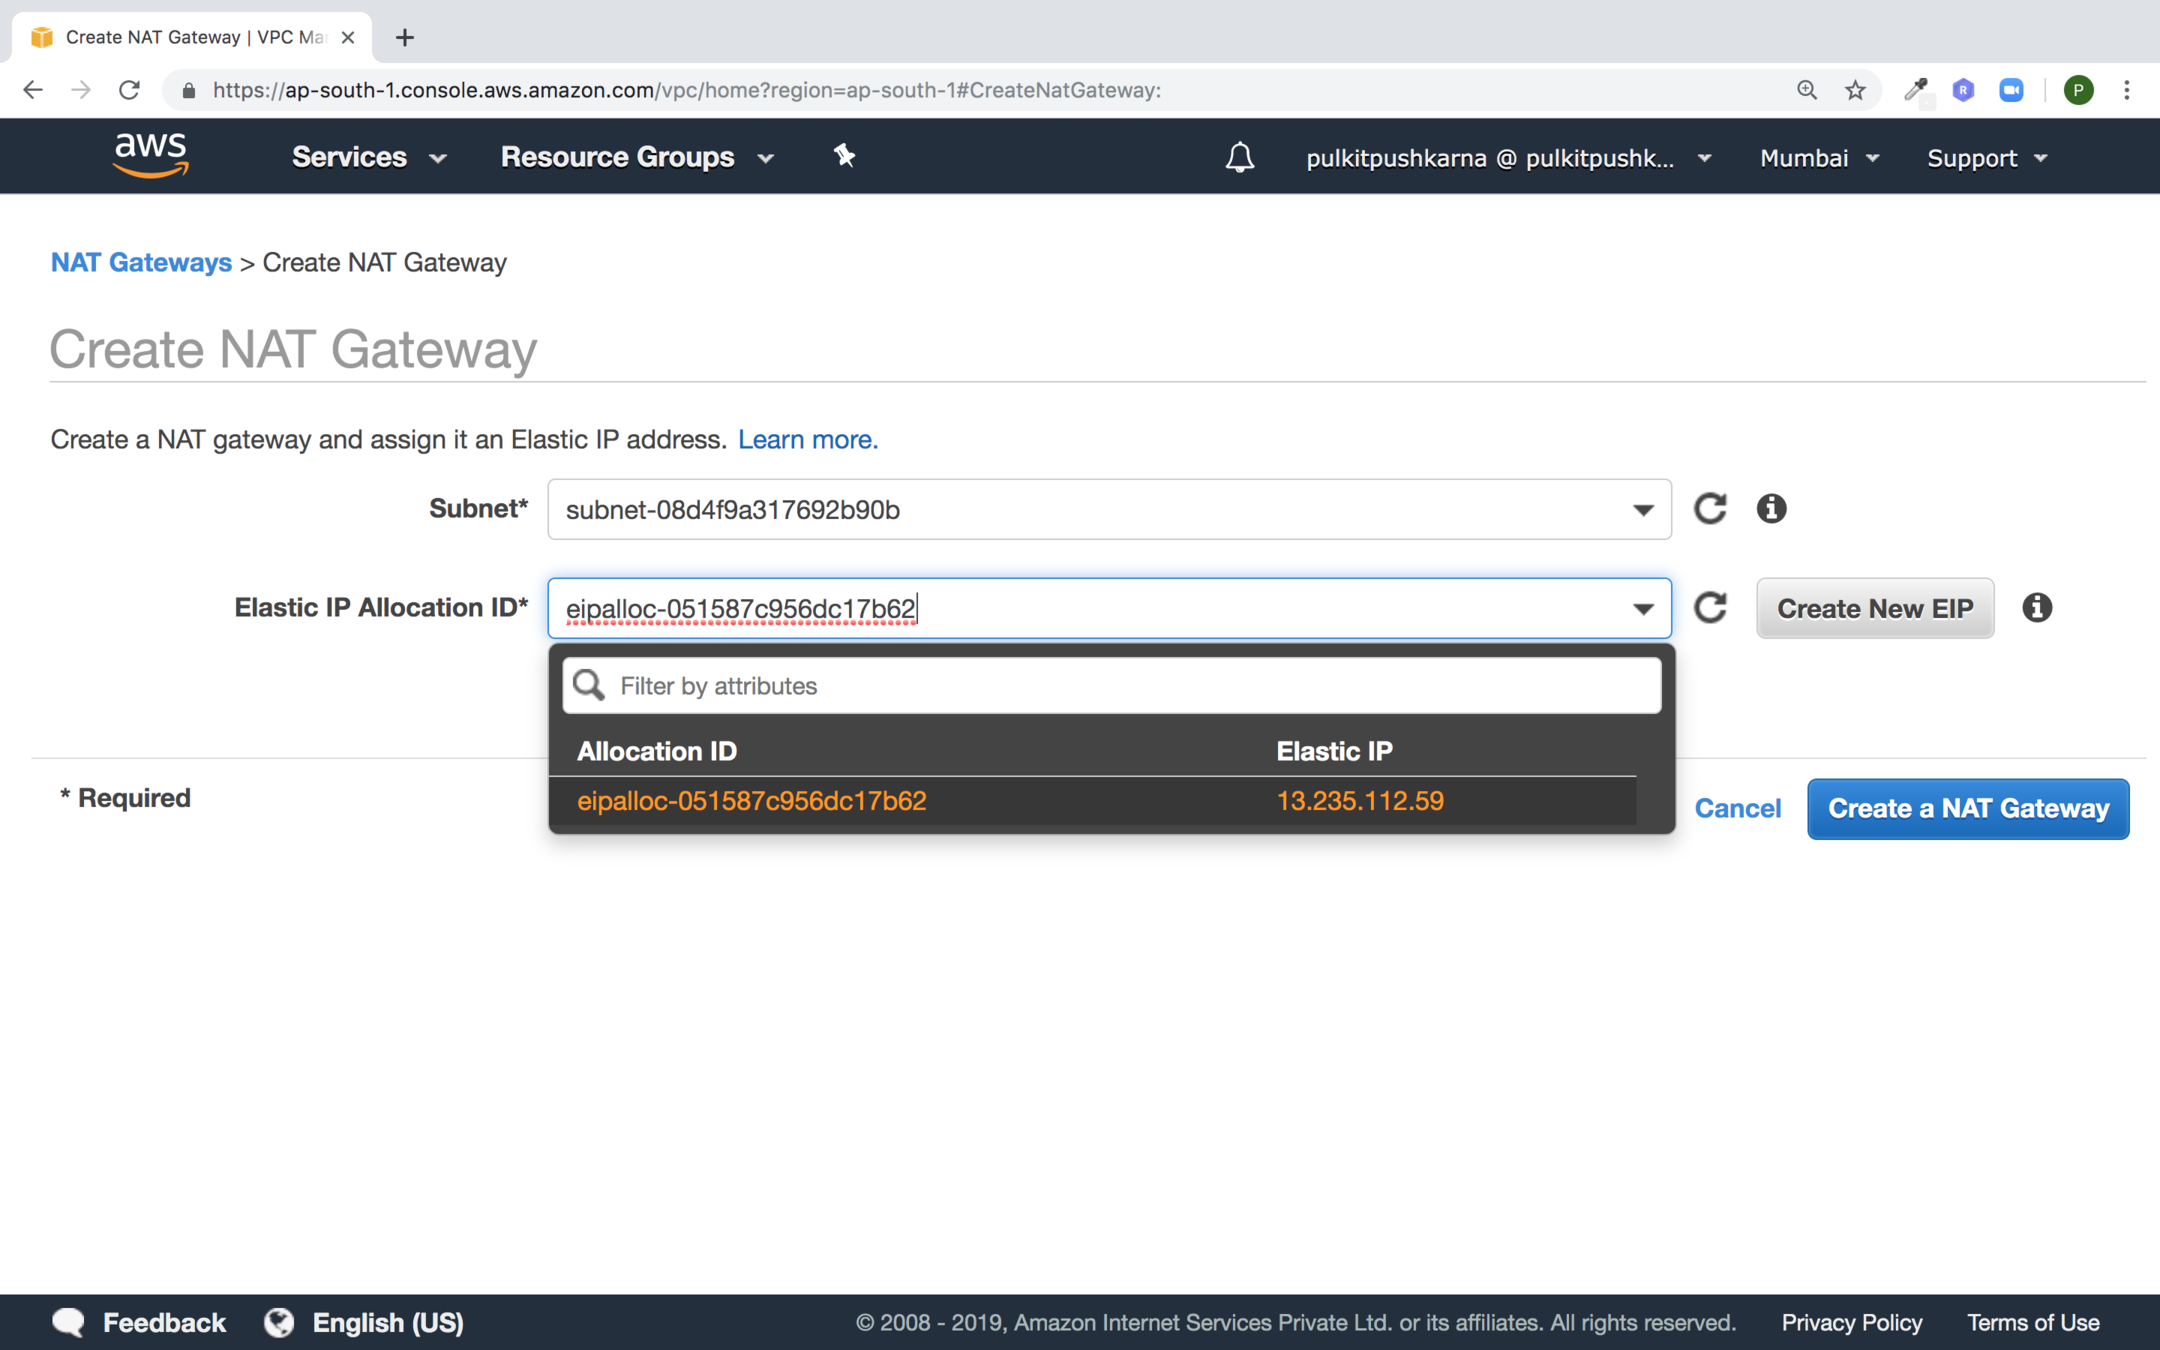
Task: Open the Zoom extension icon
Action: [x=2011, y=90]
